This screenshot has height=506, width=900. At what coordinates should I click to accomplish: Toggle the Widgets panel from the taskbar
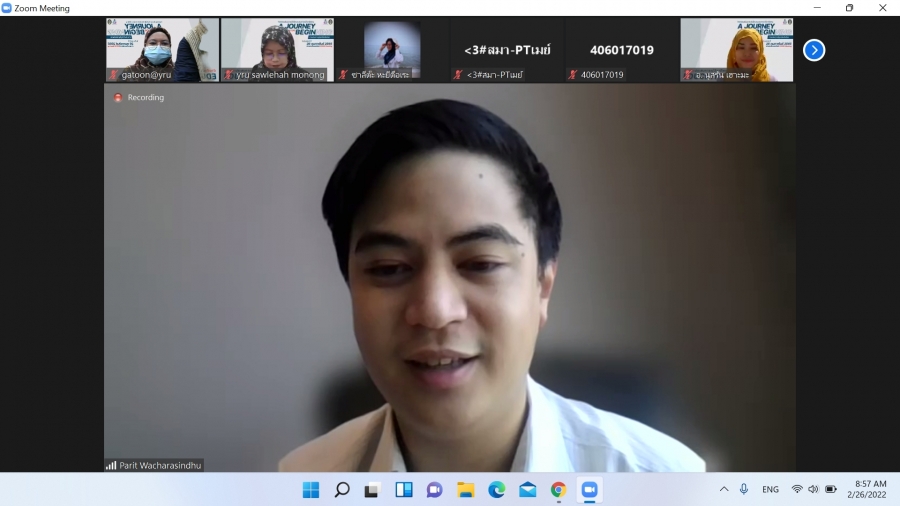click(x=403, y=490)
